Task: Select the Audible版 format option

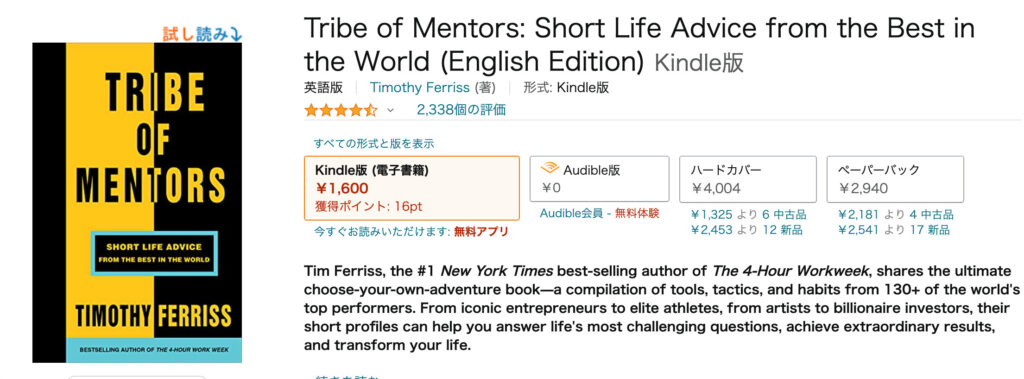Action: coord(599,179)
